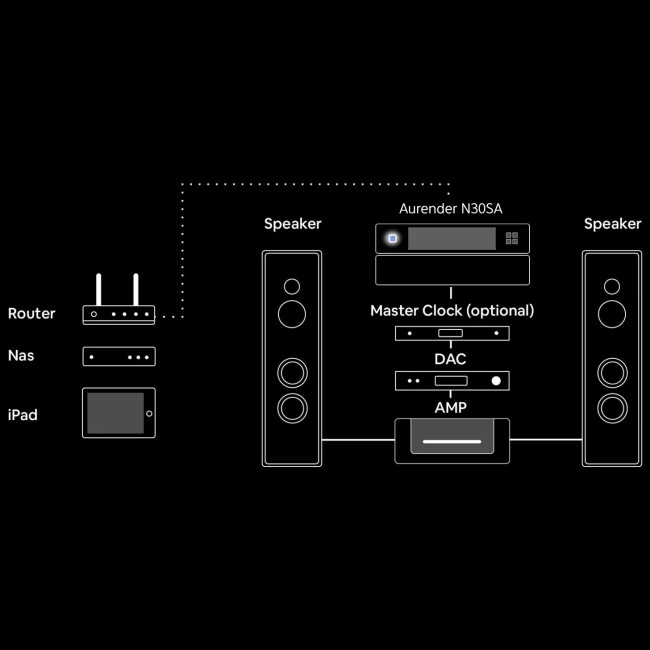Image resolution: width=650 pixels, height=650 pixels.
Task: Click the Aurender N30SA label text
Action: [451, 209]
